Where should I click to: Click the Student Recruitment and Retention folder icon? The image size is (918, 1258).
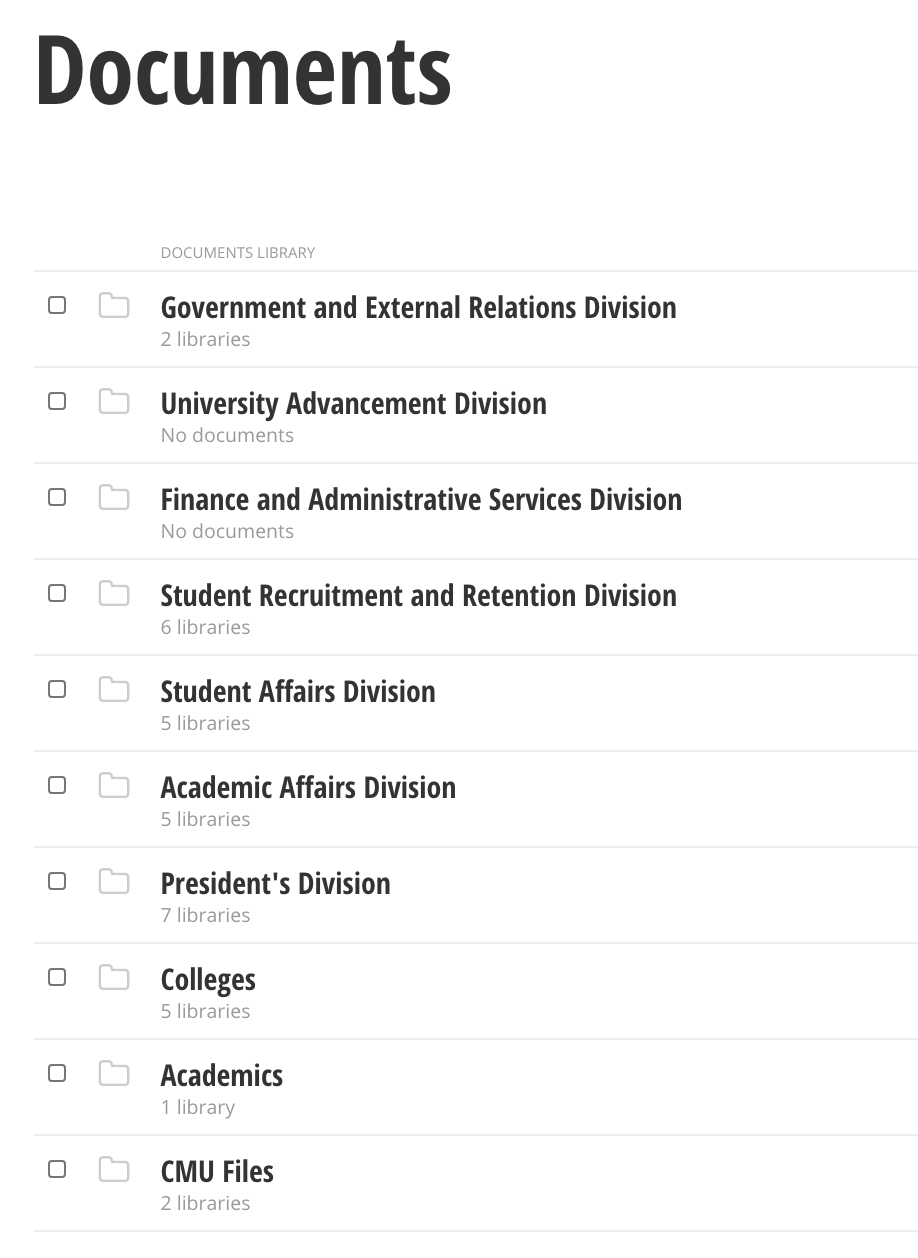click(x=114, y=594)
